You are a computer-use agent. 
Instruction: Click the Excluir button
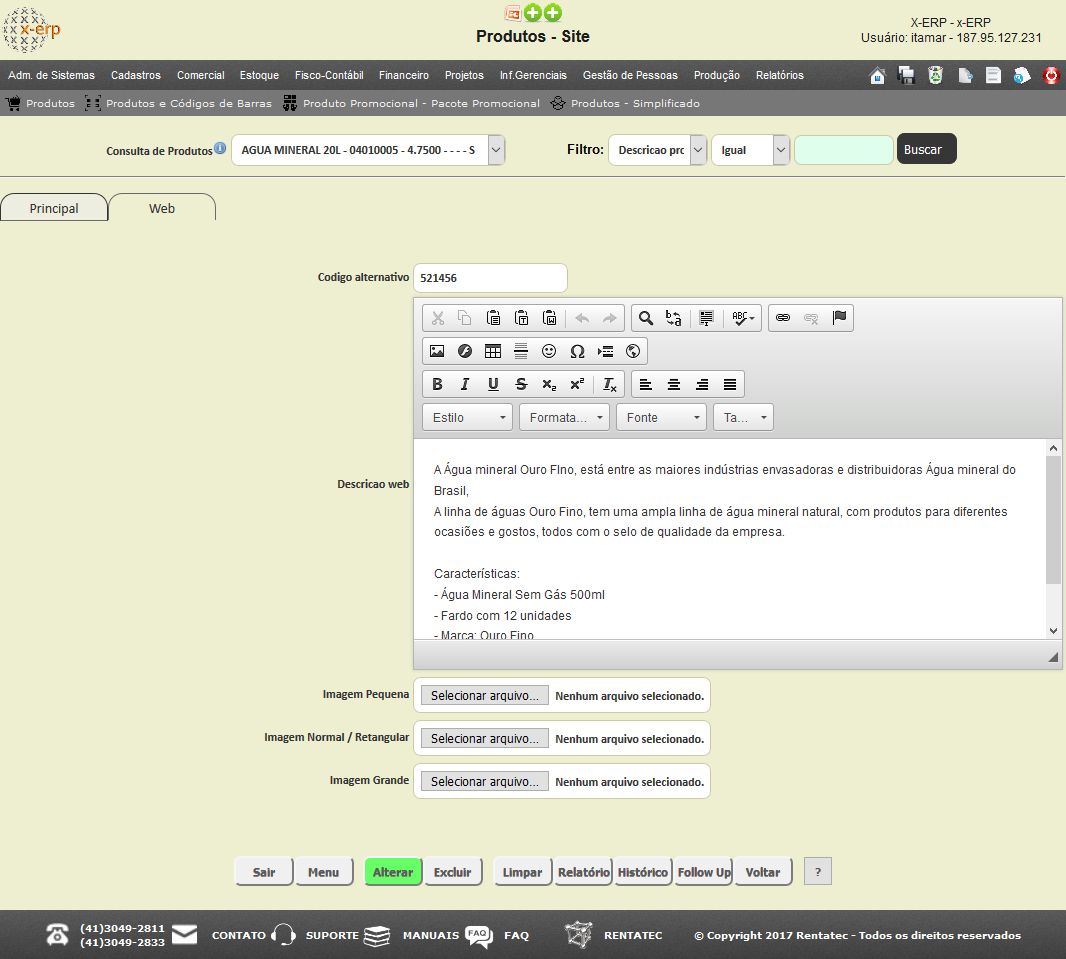pos(453,872)
